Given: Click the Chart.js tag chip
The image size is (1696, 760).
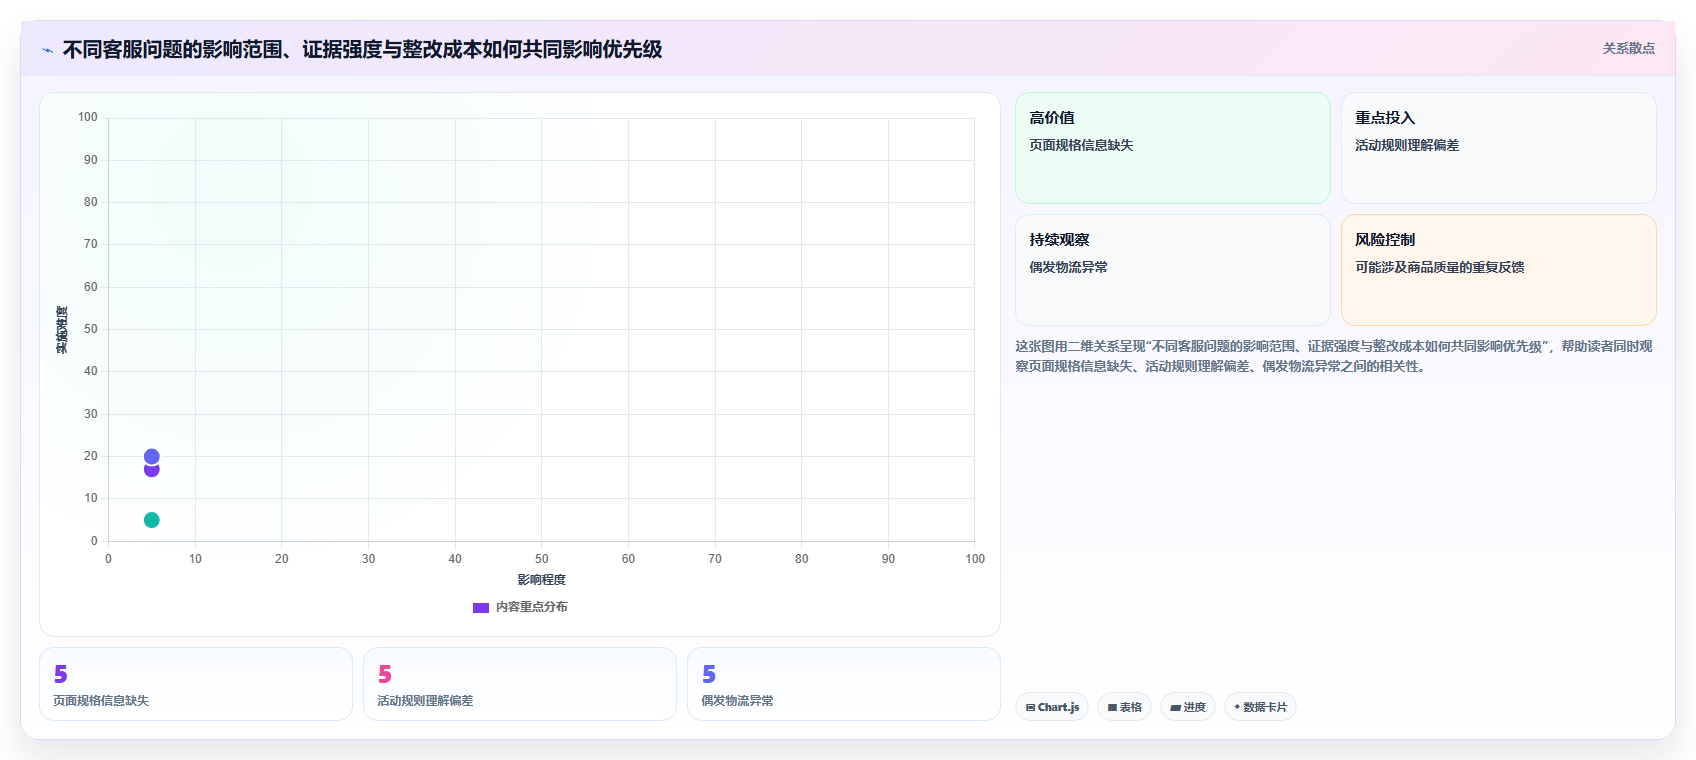Looking at the screenshot, I should (1052, 707).
